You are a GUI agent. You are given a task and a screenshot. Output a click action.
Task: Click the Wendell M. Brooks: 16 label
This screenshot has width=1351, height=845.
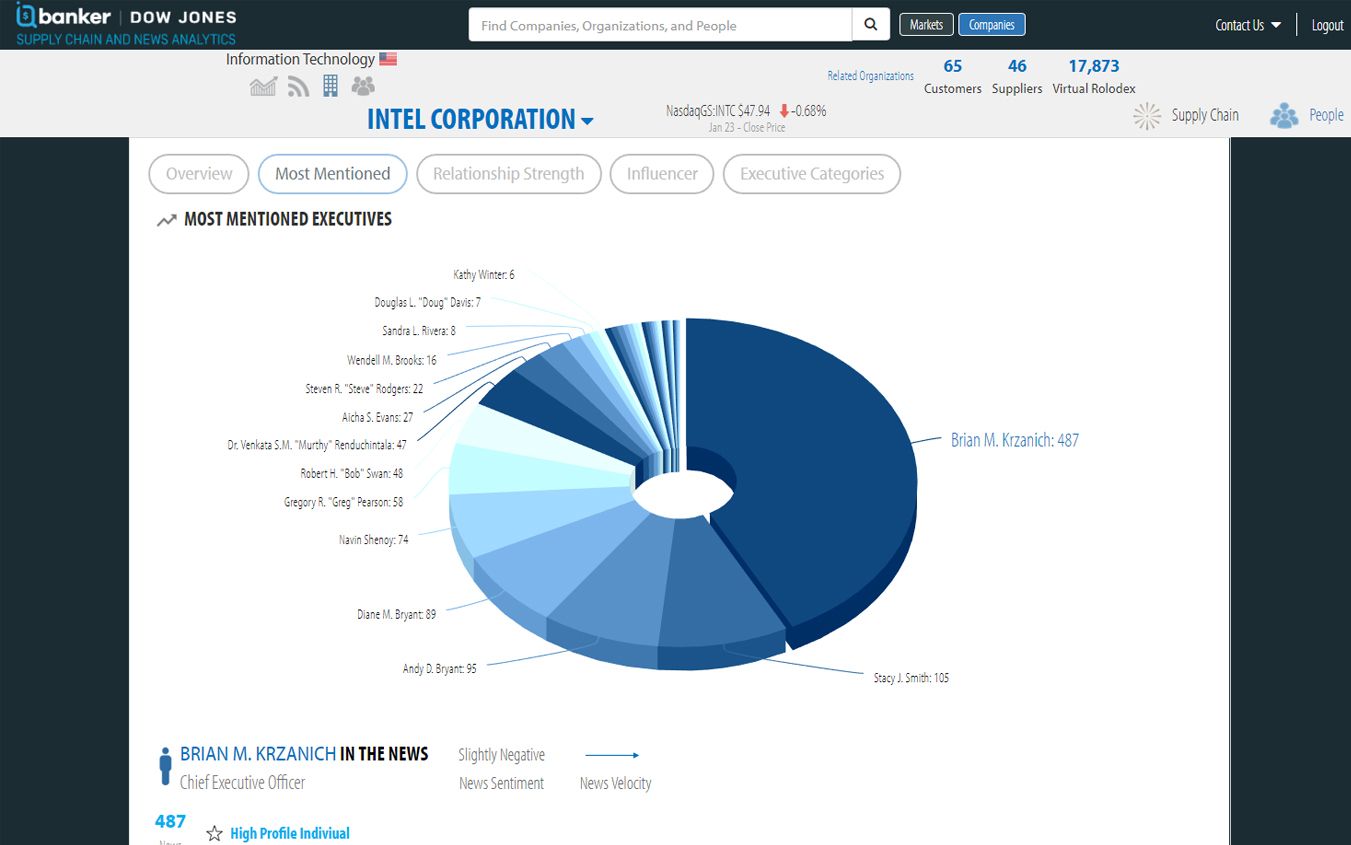point(392,360)
